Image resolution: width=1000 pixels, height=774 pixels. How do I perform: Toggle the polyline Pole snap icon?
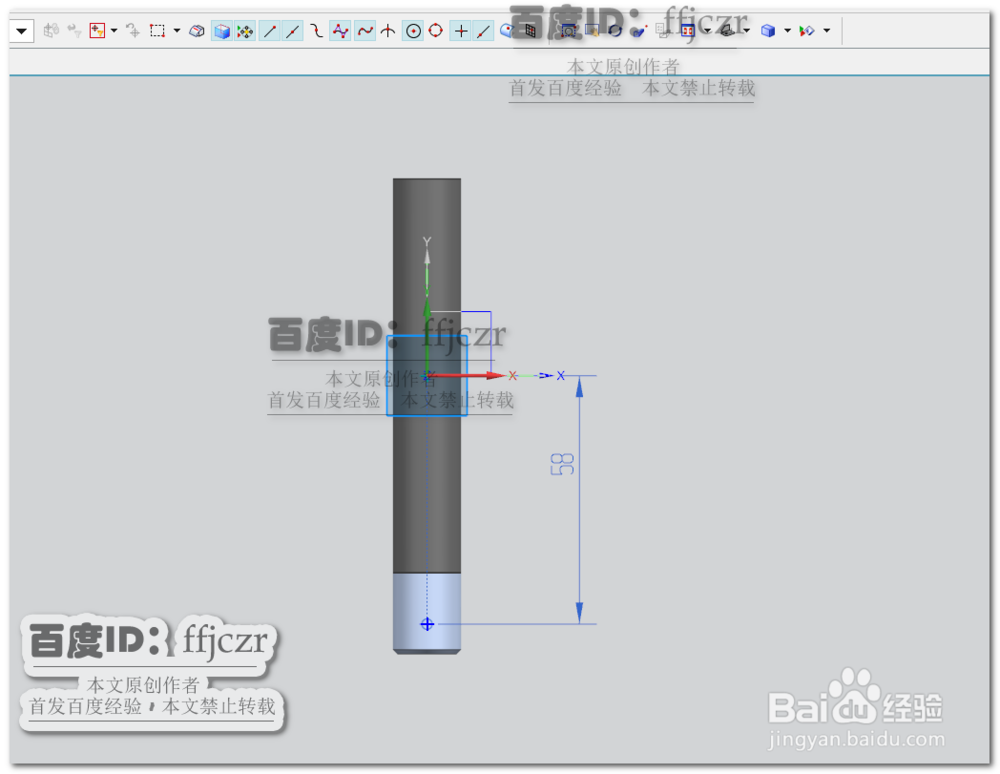click(340, 31)
